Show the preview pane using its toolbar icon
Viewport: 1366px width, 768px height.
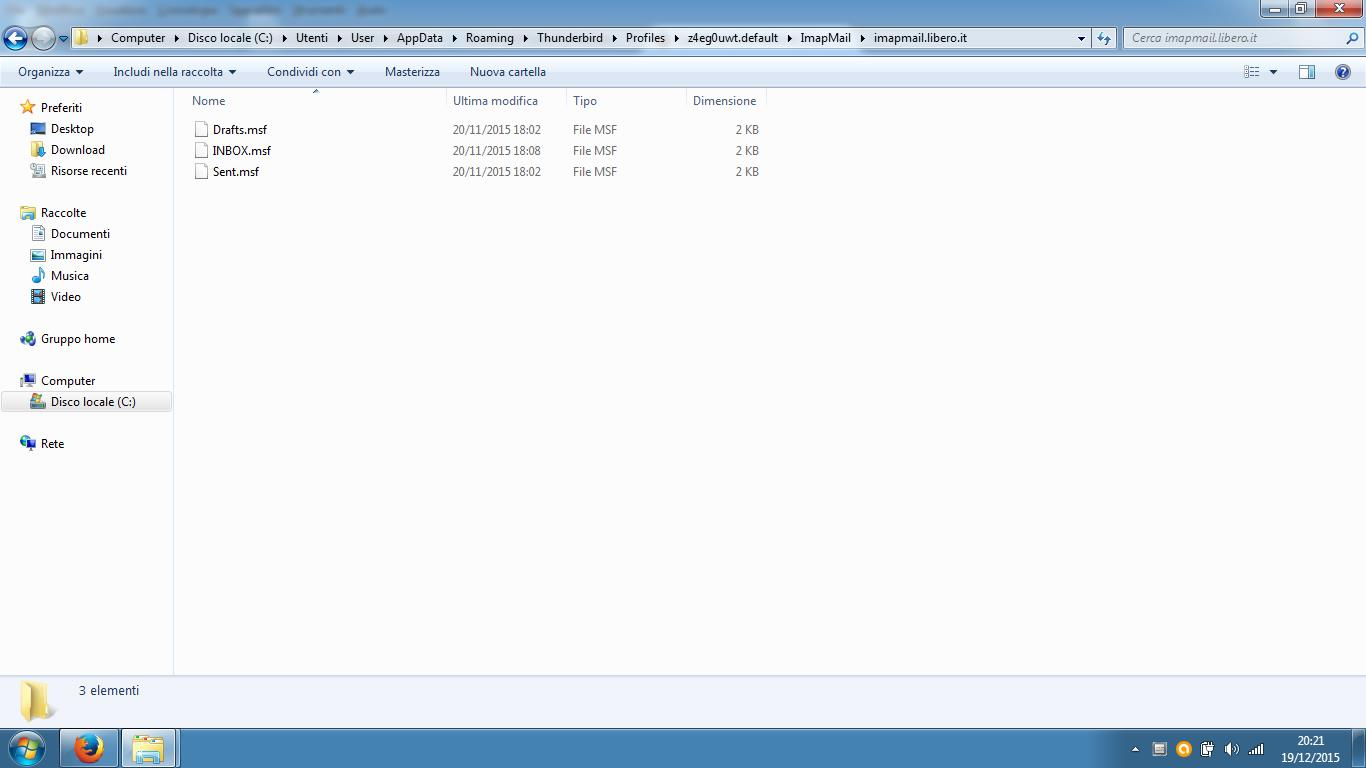(x=1307, y=72)
